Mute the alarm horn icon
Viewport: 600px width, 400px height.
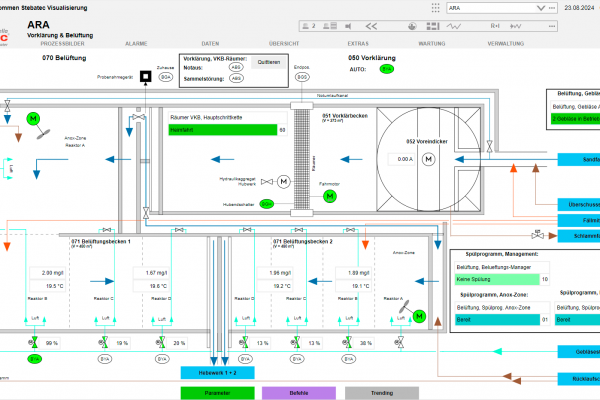tap(348, 26)
